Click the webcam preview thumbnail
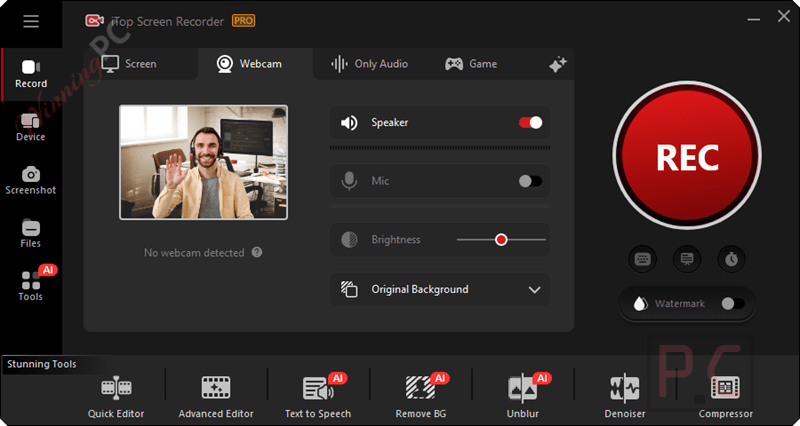This screenshot has width=800, height=426. click(204, 162)
